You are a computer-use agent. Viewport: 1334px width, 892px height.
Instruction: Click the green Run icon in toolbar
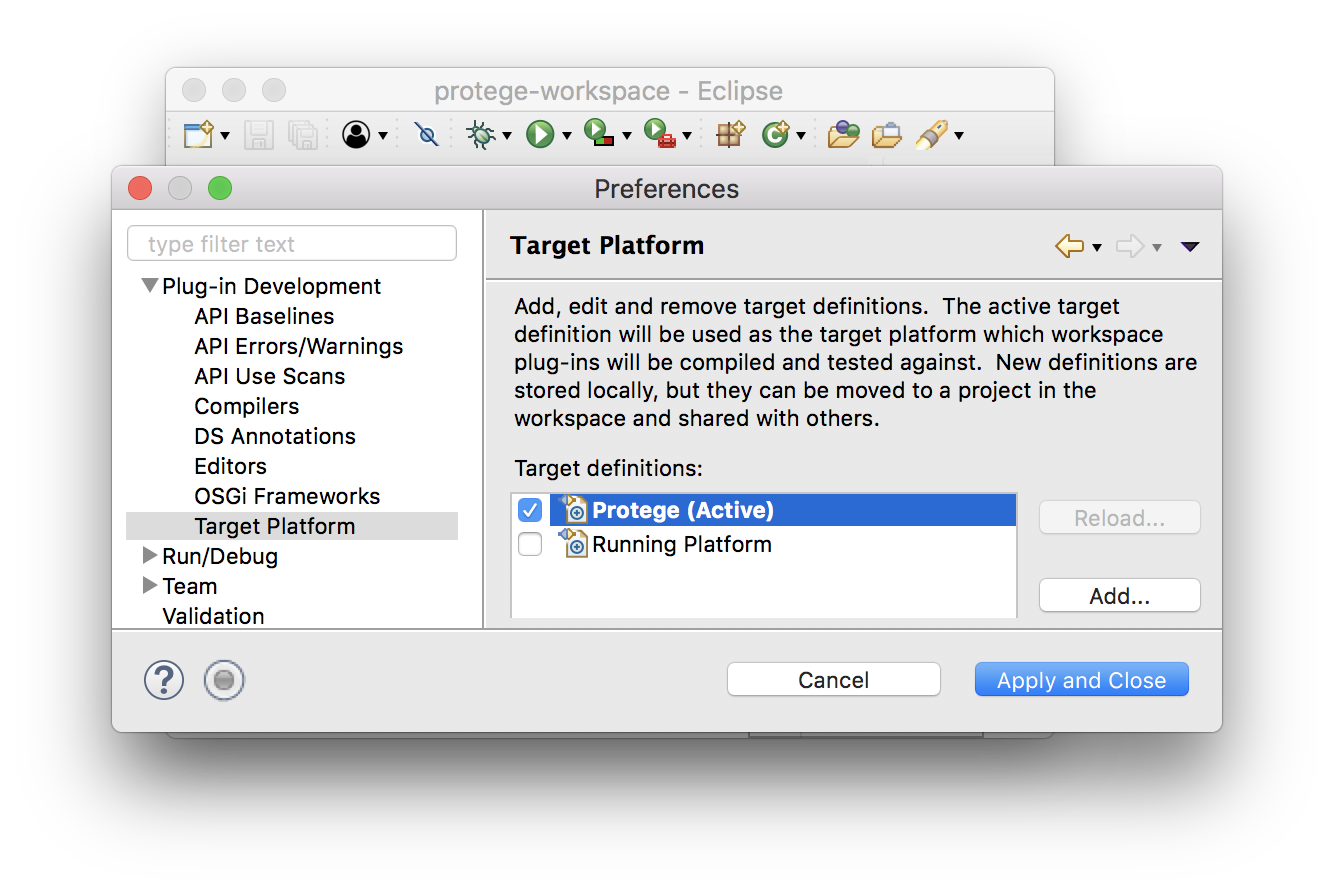(x=540, y=134)
